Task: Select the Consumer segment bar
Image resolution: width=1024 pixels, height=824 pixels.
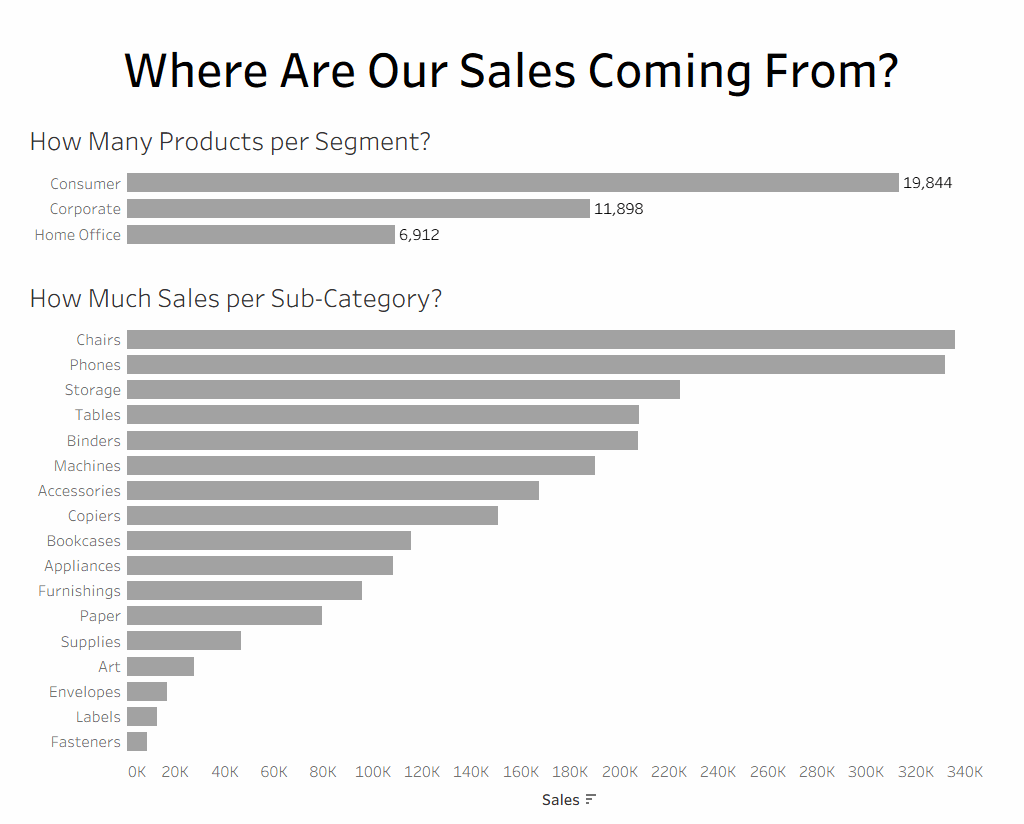Action: coord(512,183)
